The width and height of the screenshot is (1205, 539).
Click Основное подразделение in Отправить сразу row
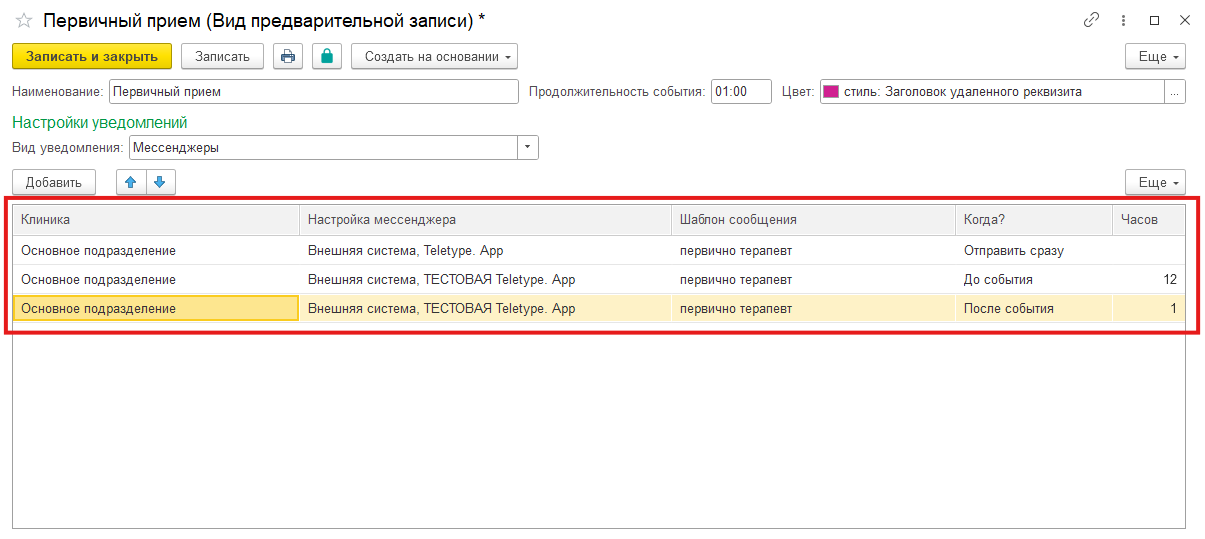tap(156, 251)
